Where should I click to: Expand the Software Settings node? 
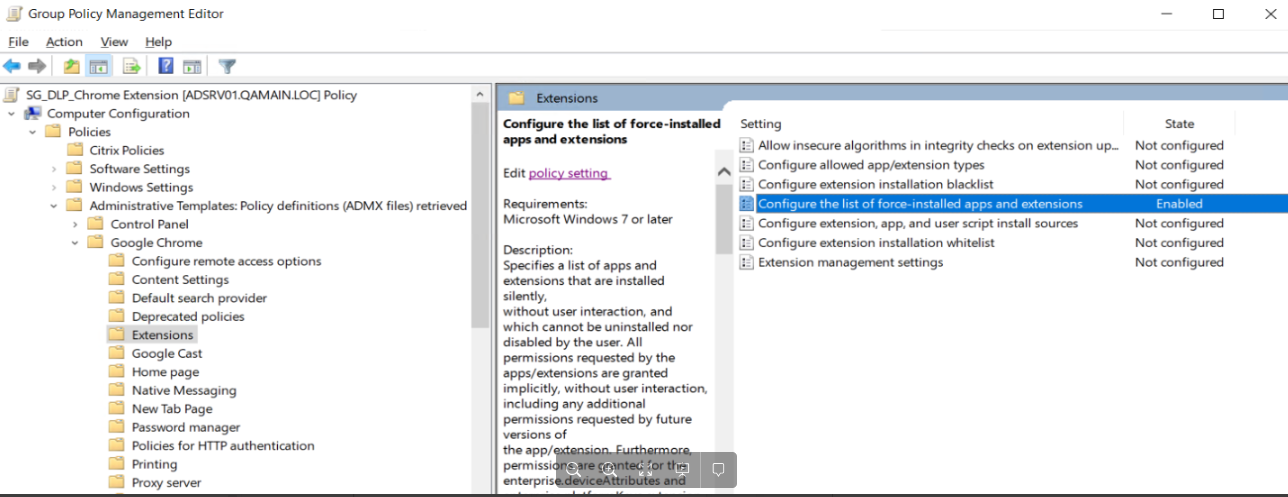point(54,169)
